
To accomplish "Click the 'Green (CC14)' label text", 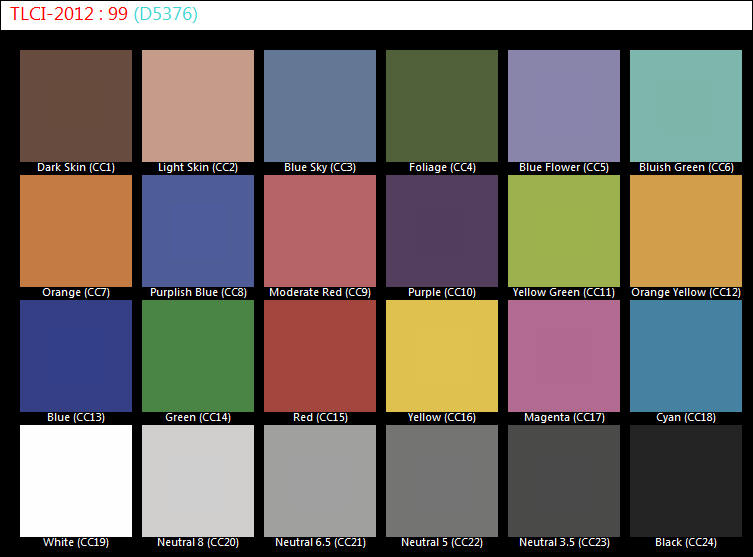I will pyautogui.click(x=198, y=417).
